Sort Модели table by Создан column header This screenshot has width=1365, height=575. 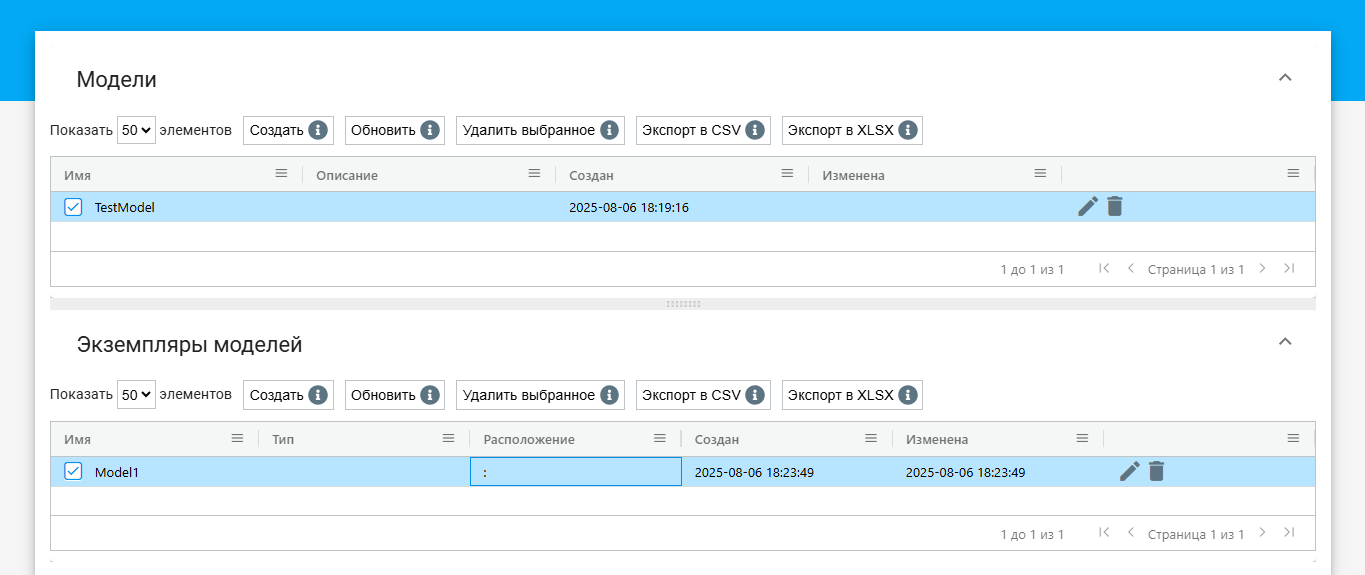click(x=592, y=175)
